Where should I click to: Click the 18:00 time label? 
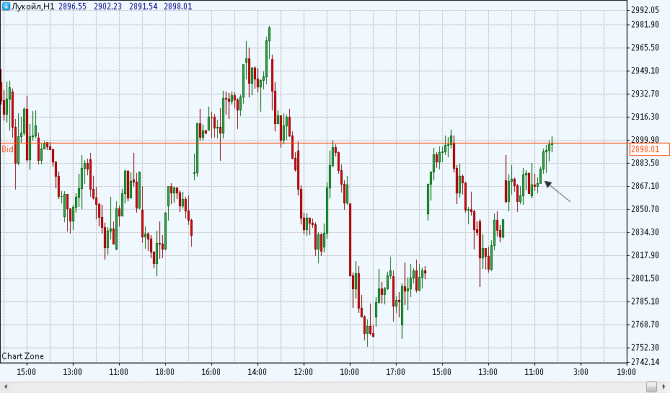coord(165,372)
